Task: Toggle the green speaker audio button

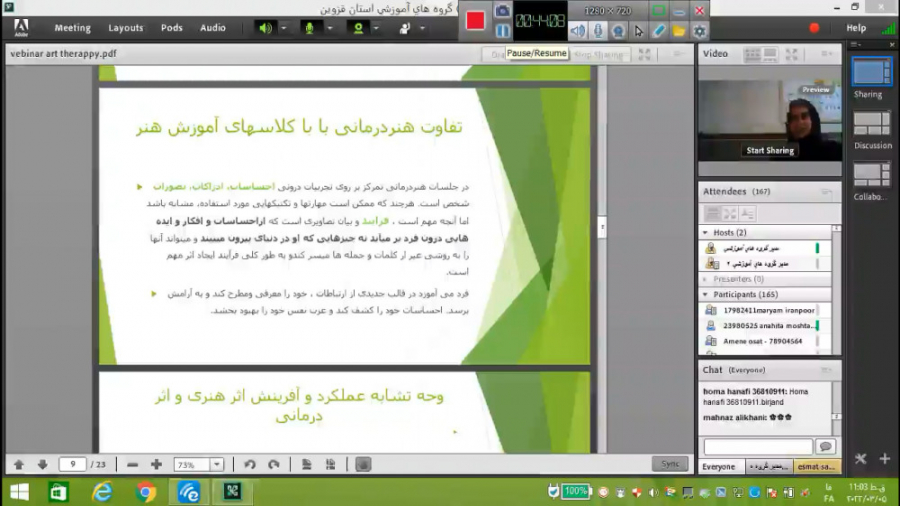Action: coord(265,28)
